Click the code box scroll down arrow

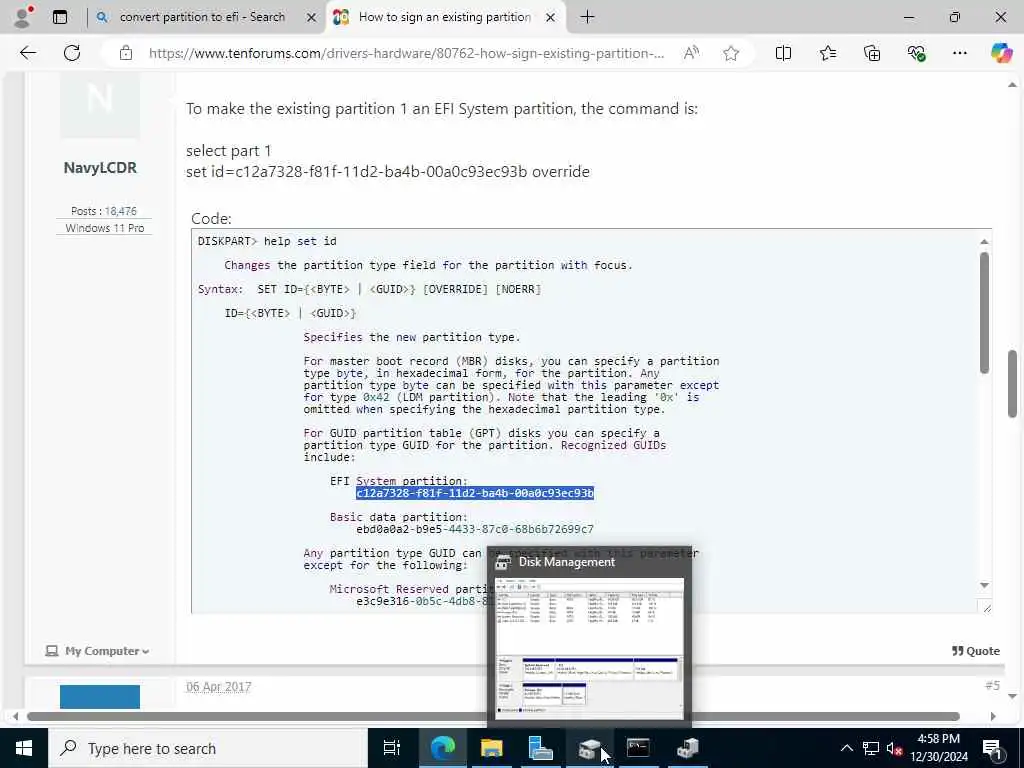click(x=984, y=585)
